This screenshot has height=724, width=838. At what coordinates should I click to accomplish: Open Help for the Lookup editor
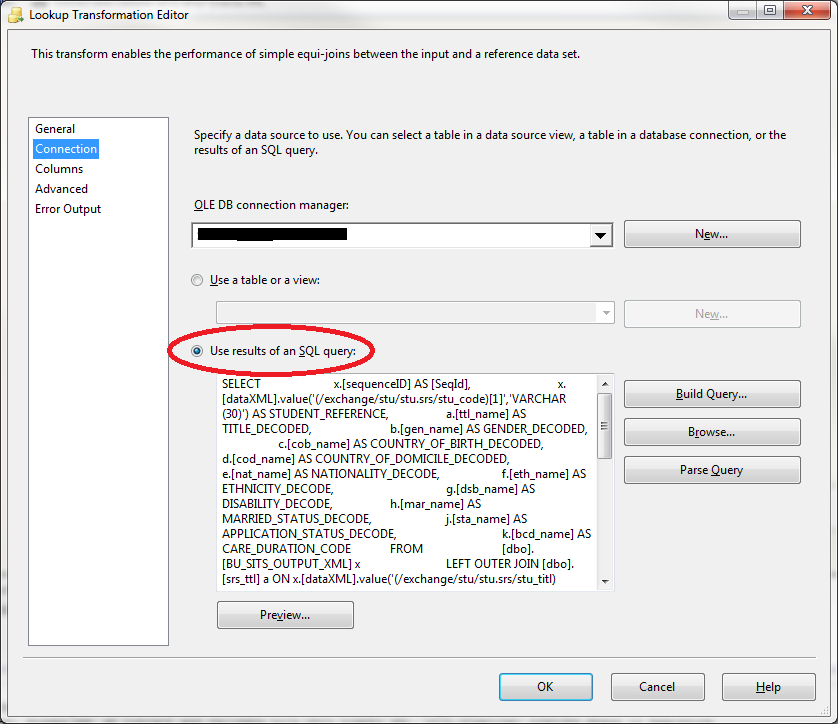(x=768, y=687)
